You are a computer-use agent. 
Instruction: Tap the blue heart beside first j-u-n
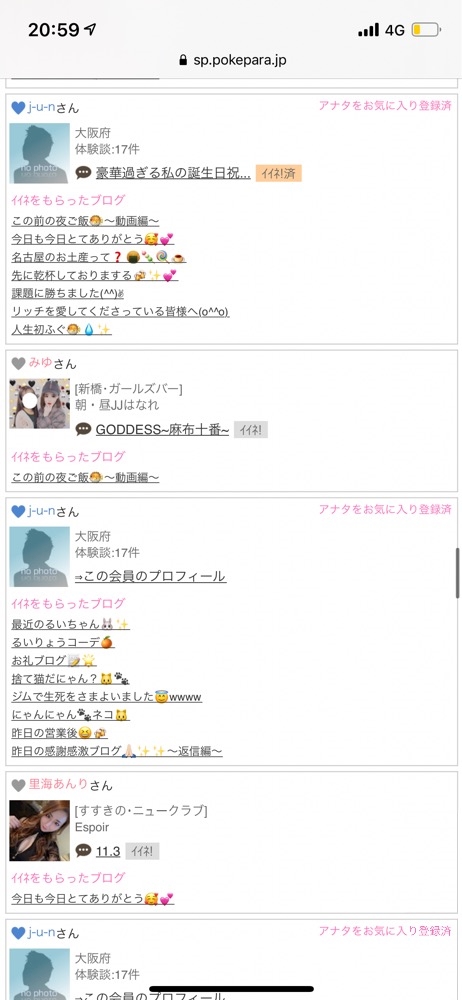pyautogui.click(x=18, y=108)
